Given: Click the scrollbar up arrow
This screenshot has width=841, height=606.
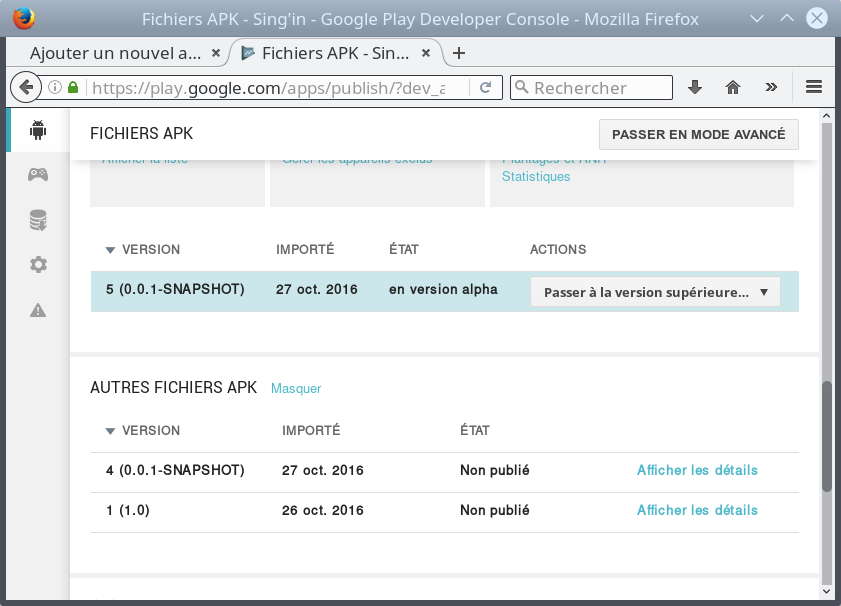Looking at the screenshot, I should pyautogui.click(x=827, y=115).
